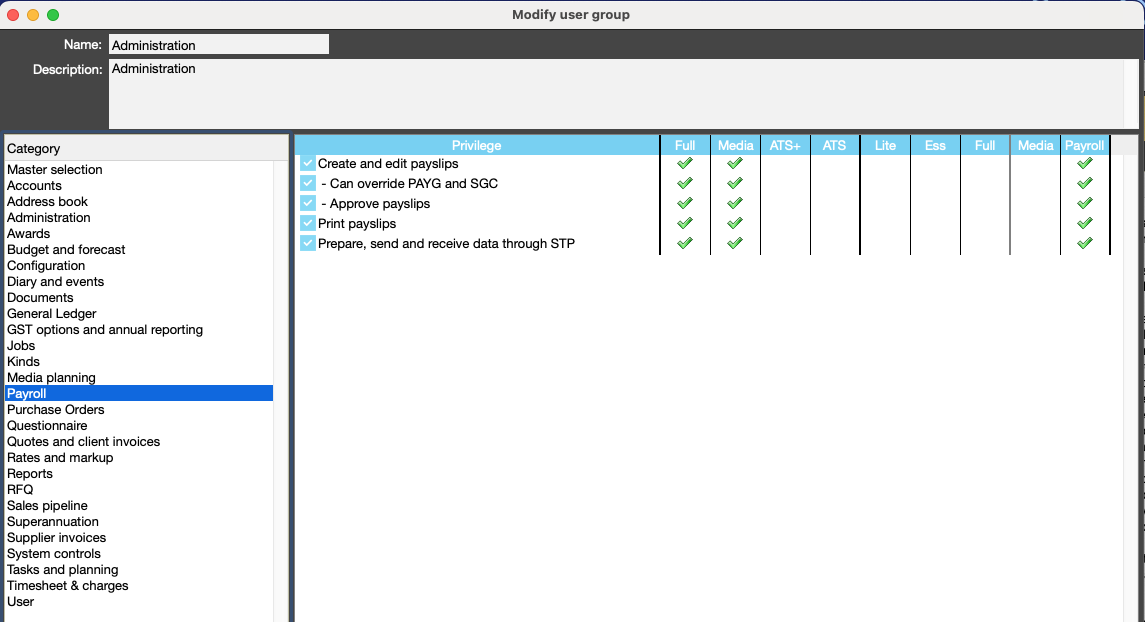Click Full checkmark for Approve payslips
The image size is (1145, 622).
684,203
